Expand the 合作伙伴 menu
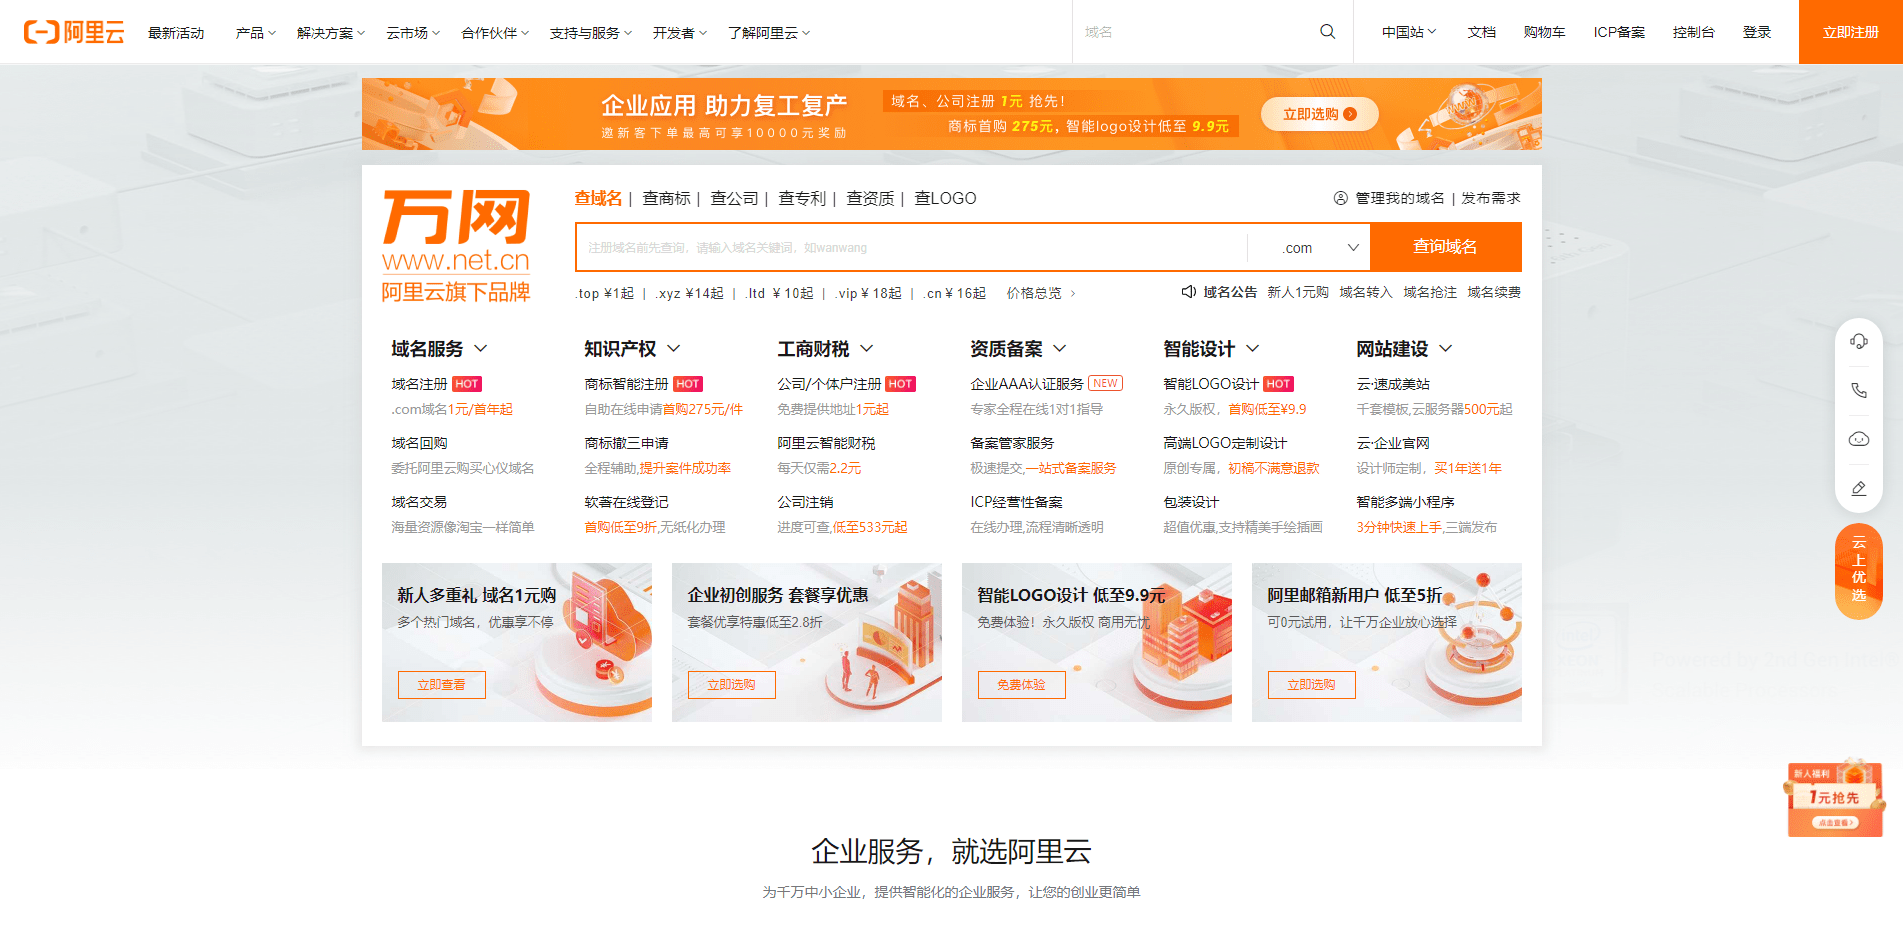1903x937 pixels. (x=495, y=33)
